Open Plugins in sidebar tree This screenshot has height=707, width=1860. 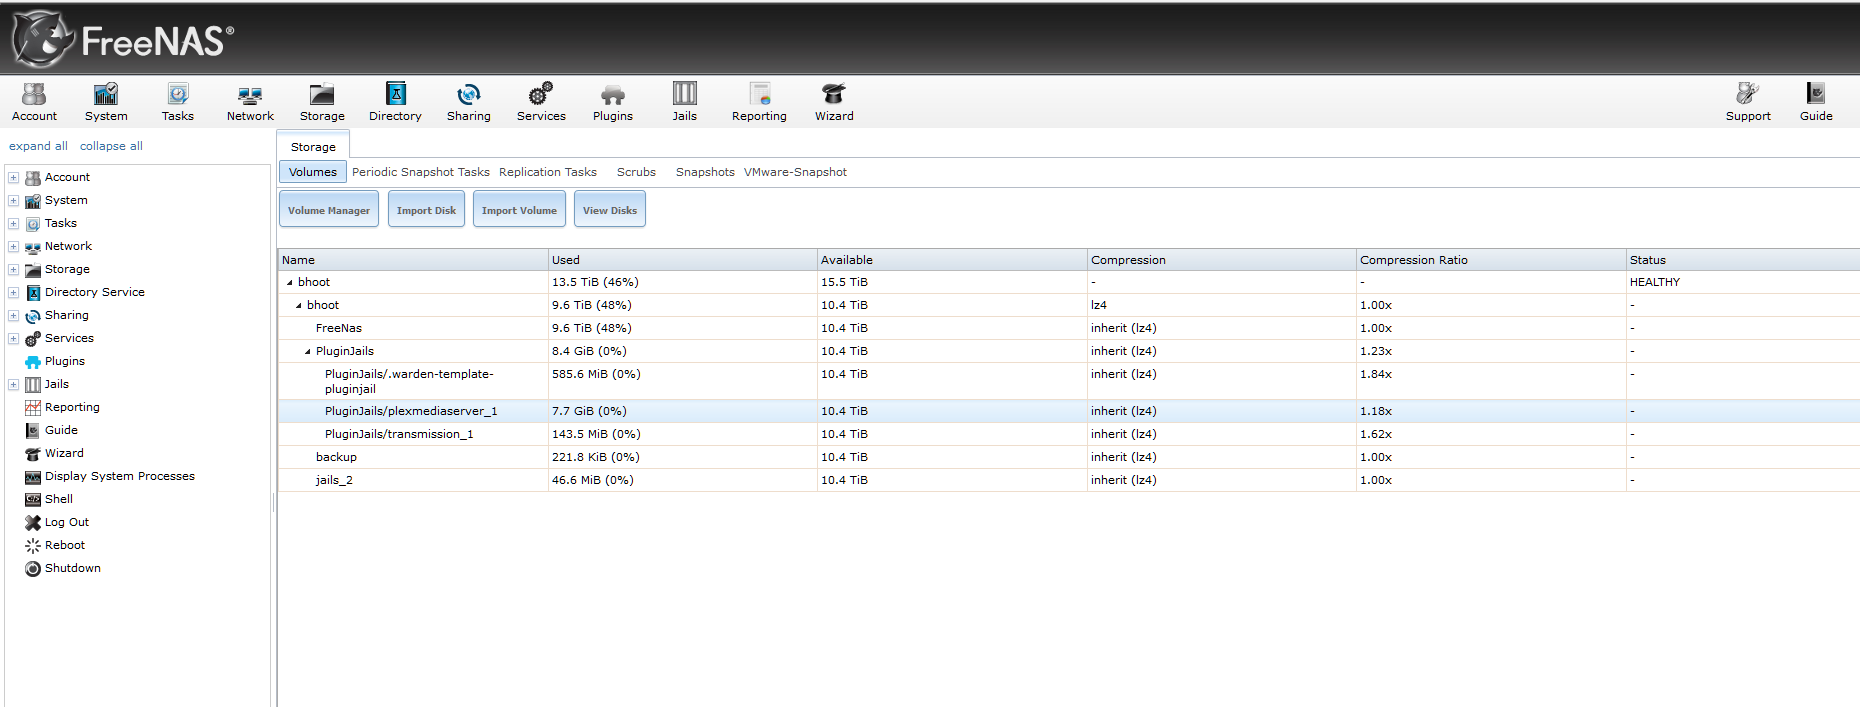pyautogui.click(x=65, y=361)
